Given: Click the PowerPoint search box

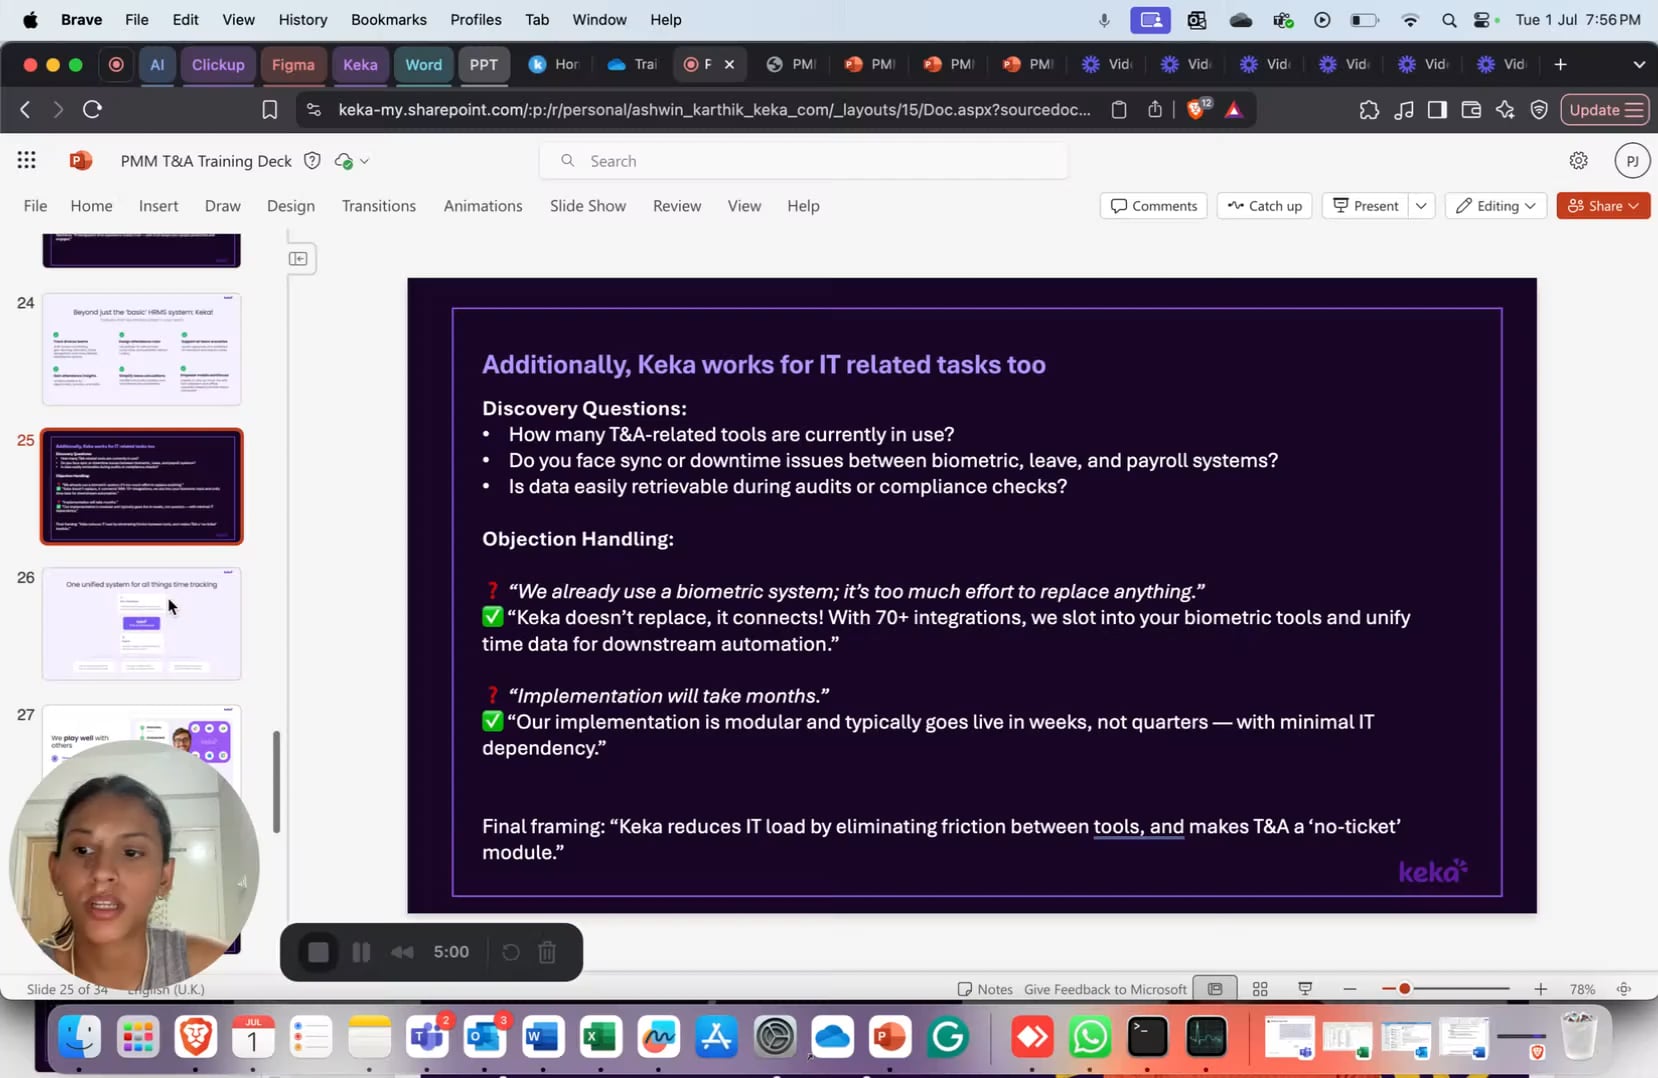Looking at the screenshot, I should tap(803, 160).
